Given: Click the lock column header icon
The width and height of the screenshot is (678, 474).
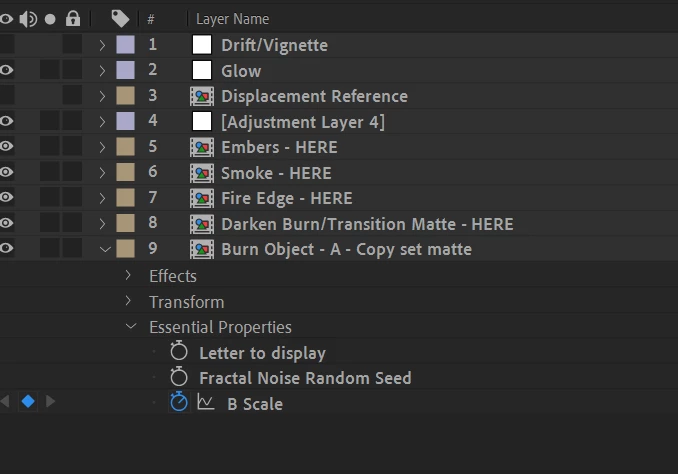Looking at the screenshot, I should [x=73, y=19].
